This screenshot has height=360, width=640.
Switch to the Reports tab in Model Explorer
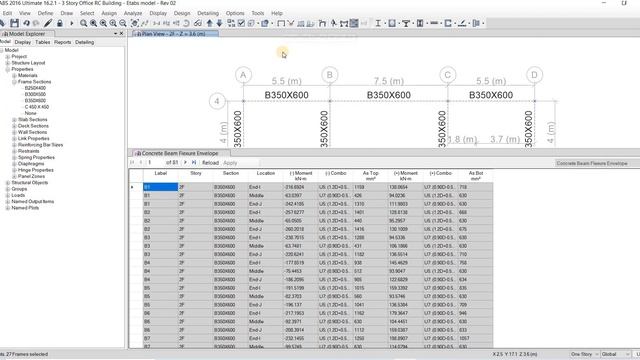point(62,42)
